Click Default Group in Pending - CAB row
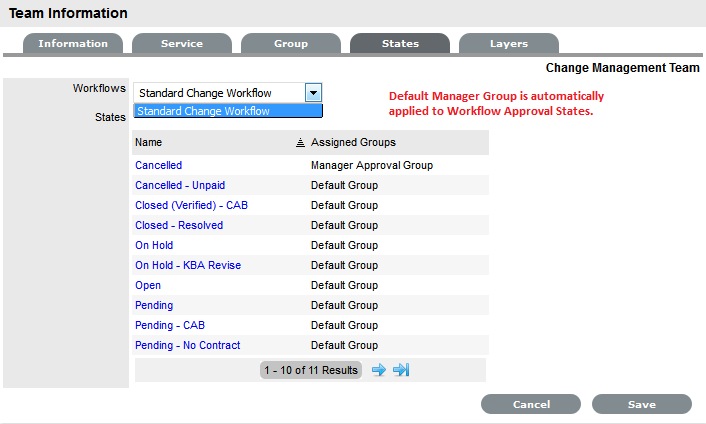706x424 pixels. click(344, 325)
